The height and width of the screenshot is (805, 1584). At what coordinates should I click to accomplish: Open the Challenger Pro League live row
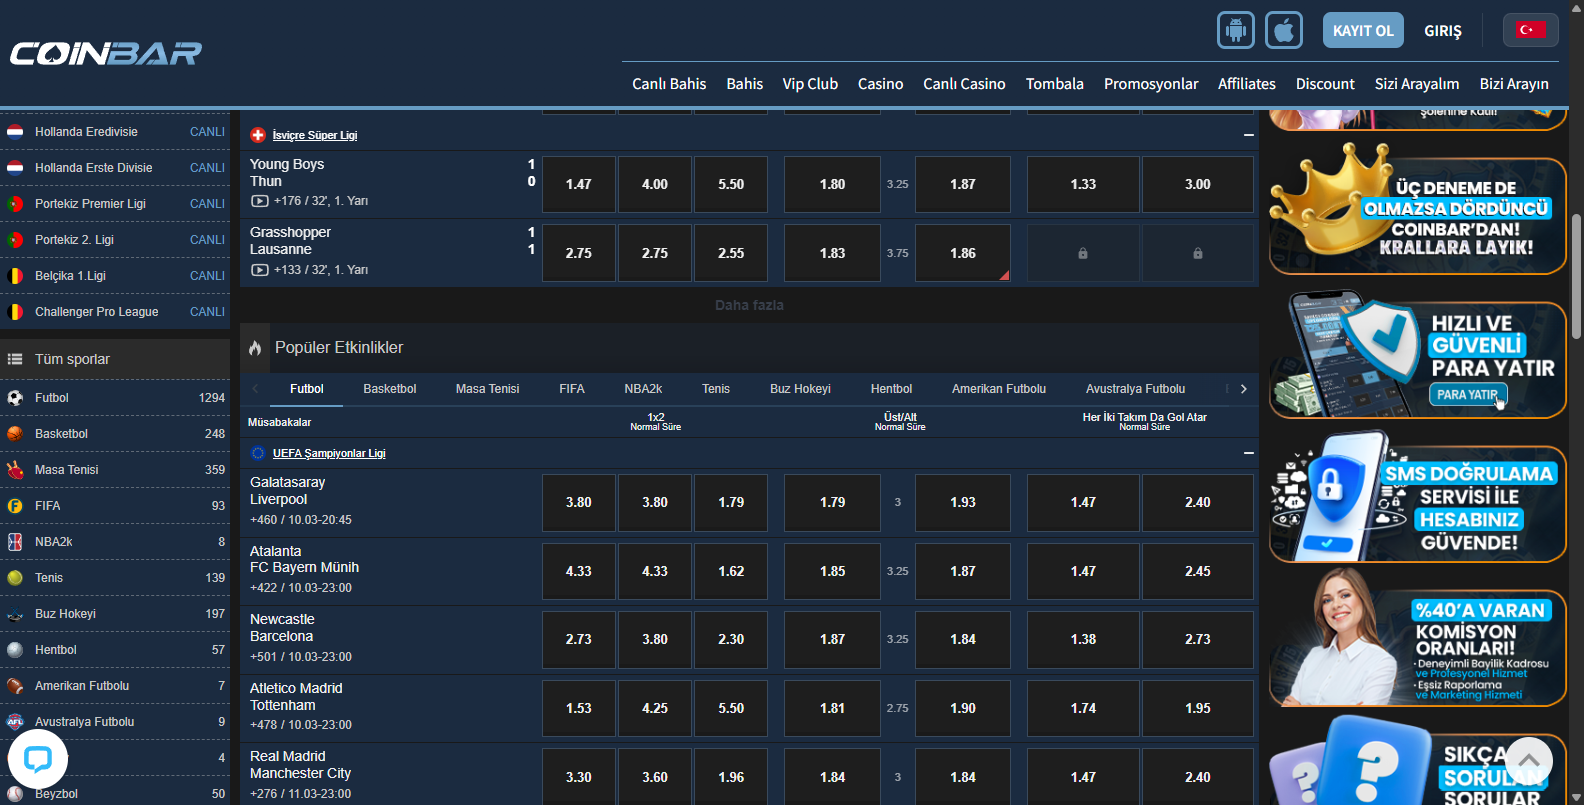(115, 312)
